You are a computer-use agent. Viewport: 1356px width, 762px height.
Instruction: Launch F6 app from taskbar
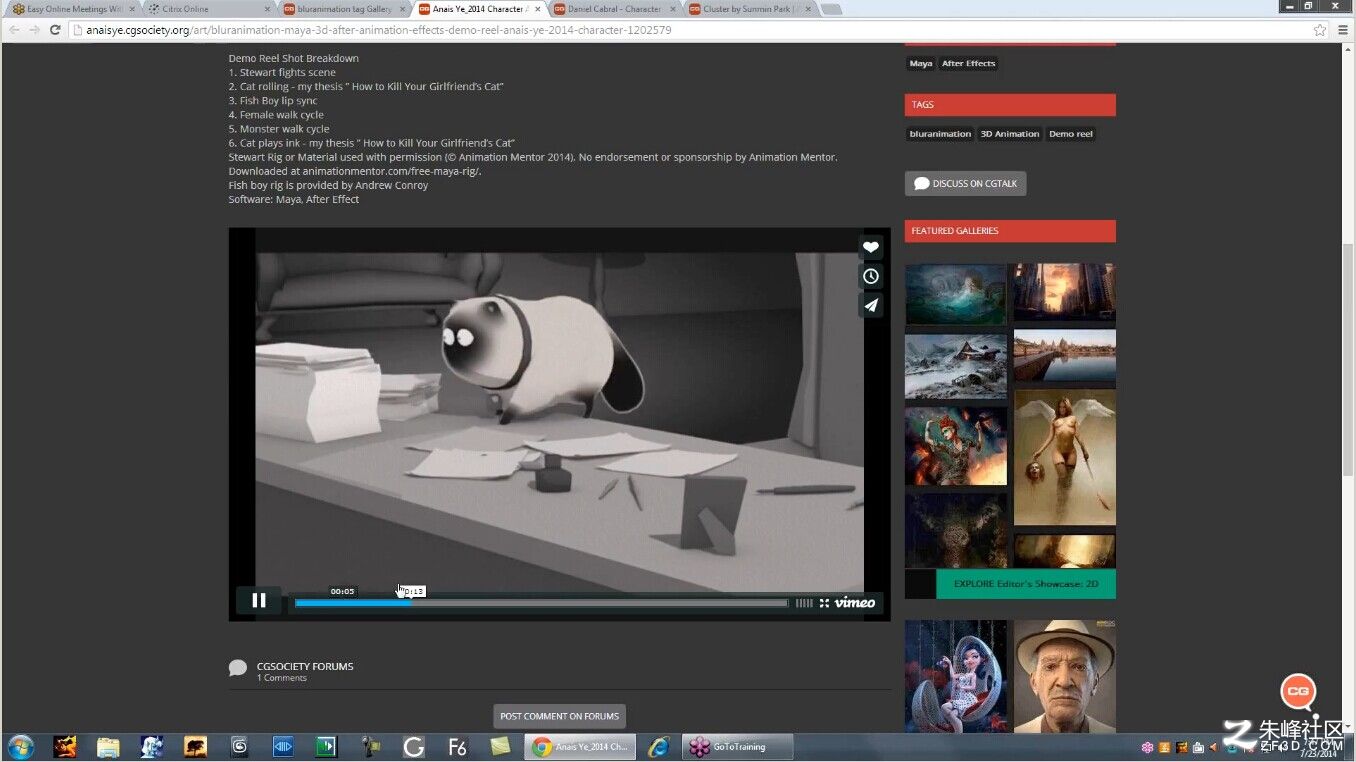(x=457, y=747)
